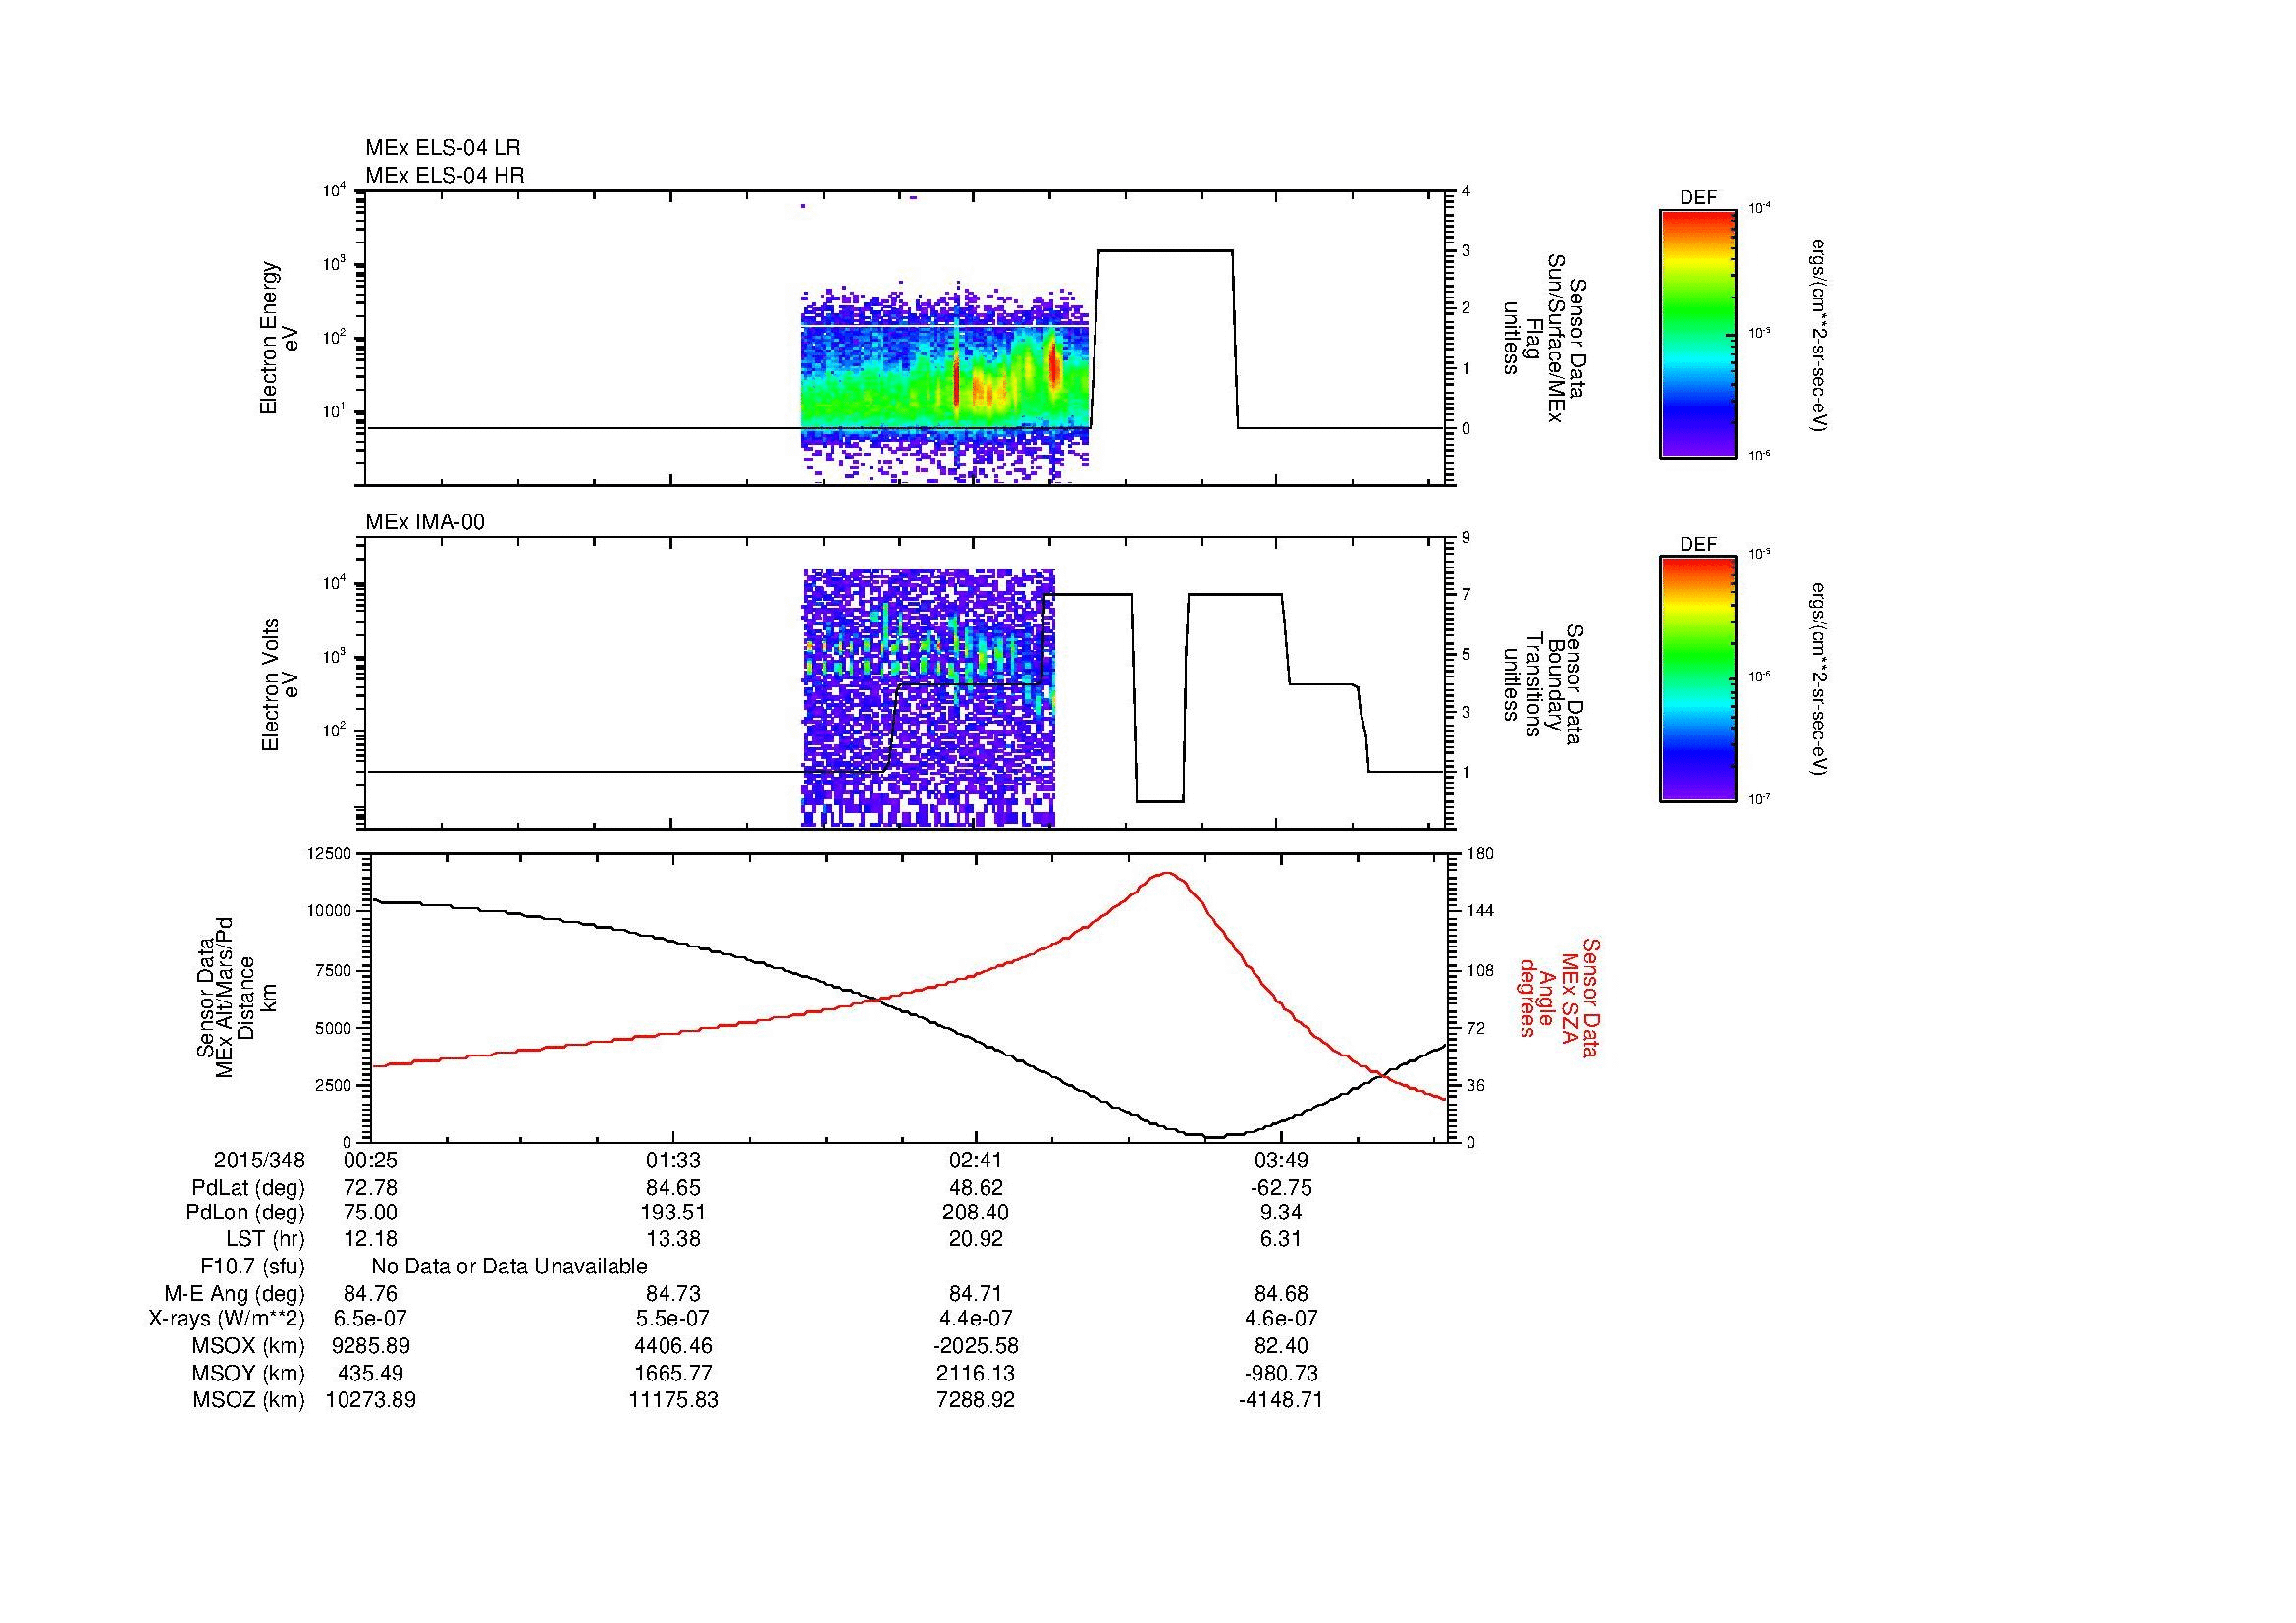Image resolution: width=2296 pixels, height=1623 pixels.
Task: Click the 'PdLon (deg)' row label
Action: click(245, 1213)
